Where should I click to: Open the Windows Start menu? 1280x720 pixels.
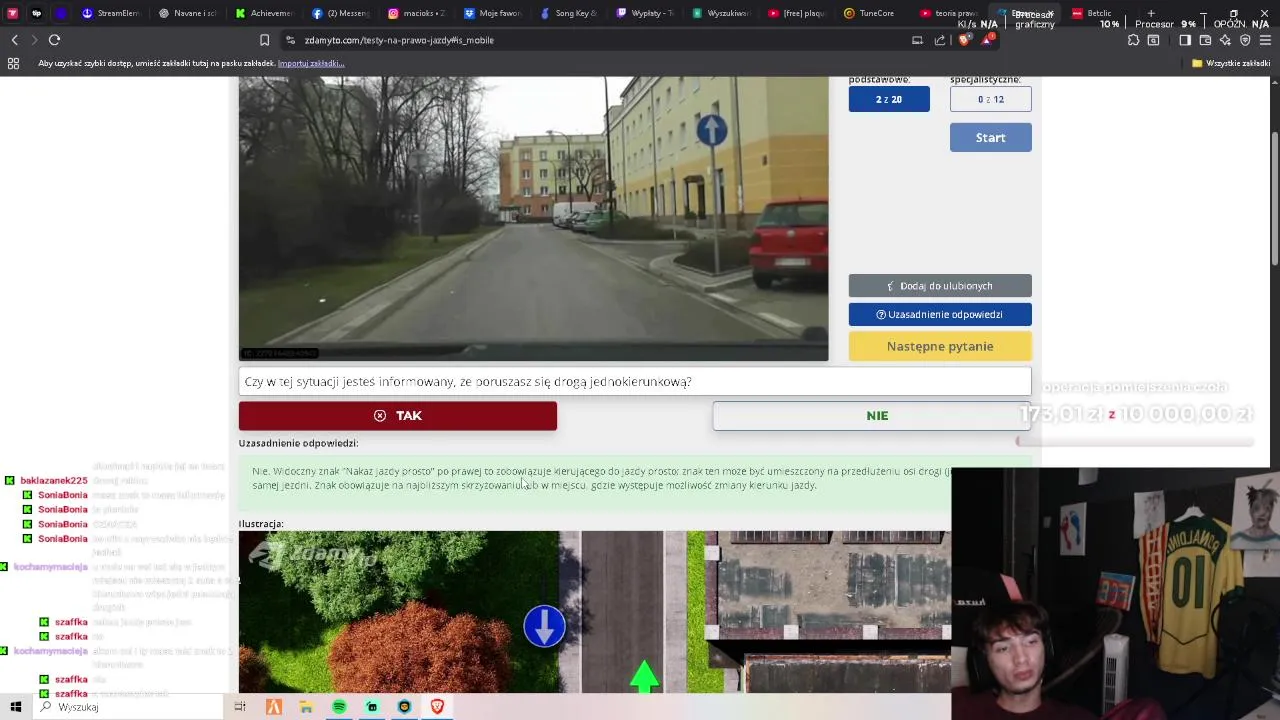click(x=15, y=707)
